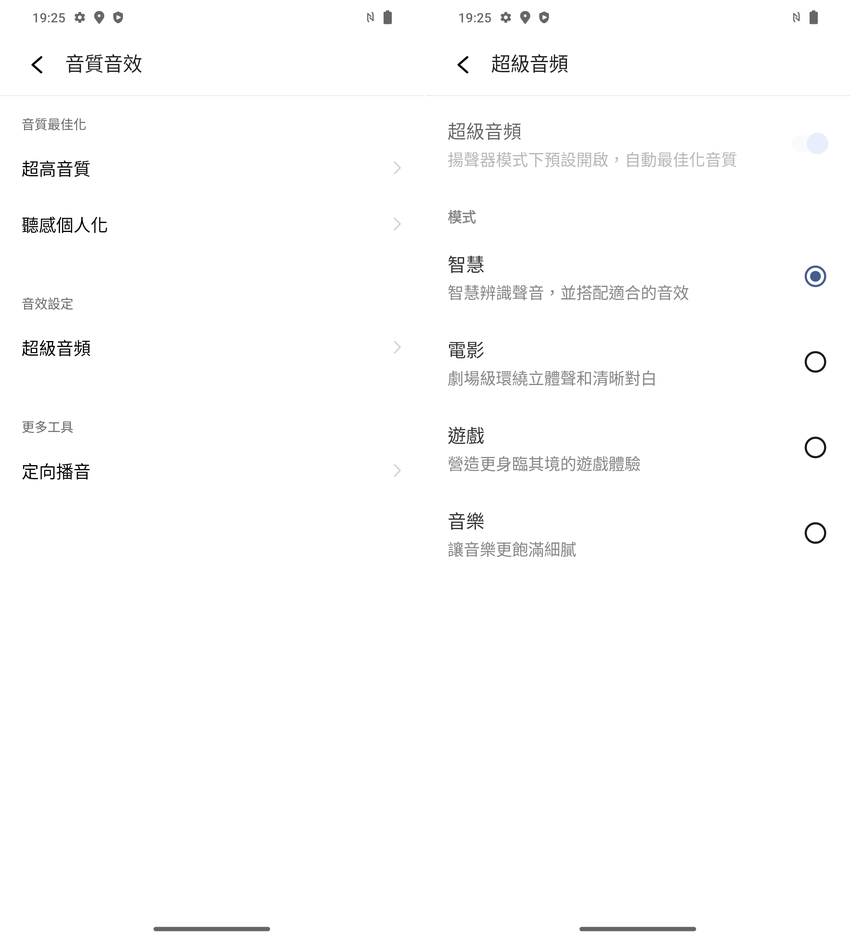This screenshot has height=942, width=850.
Task: Open the 定向播音 menu entry
Action: tap(212, 471)
